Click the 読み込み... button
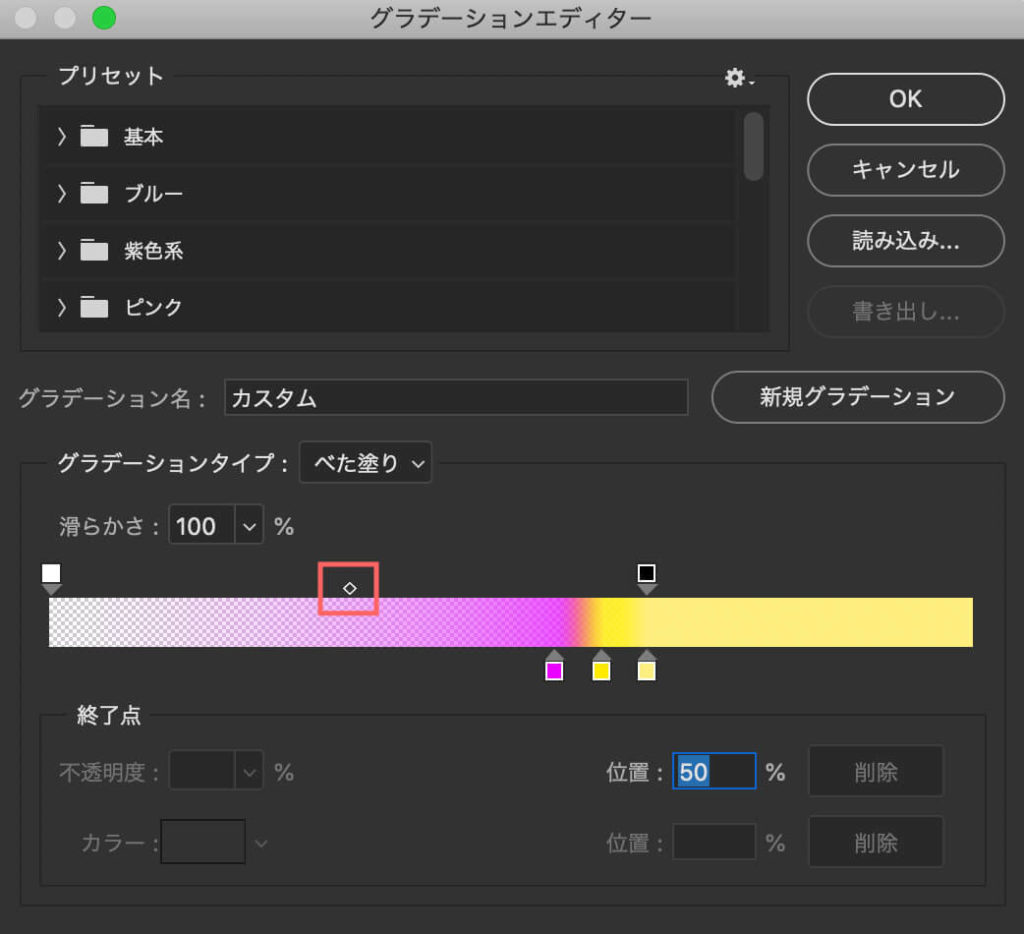 906,241
